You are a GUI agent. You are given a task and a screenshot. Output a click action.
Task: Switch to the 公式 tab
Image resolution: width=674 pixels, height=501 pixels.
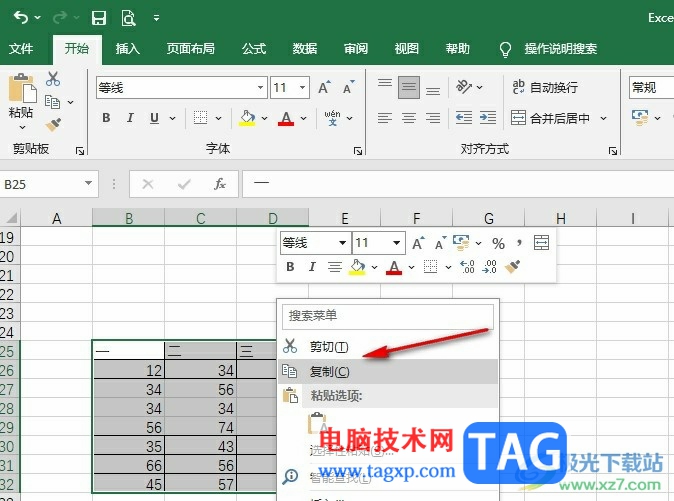[254, 49]
